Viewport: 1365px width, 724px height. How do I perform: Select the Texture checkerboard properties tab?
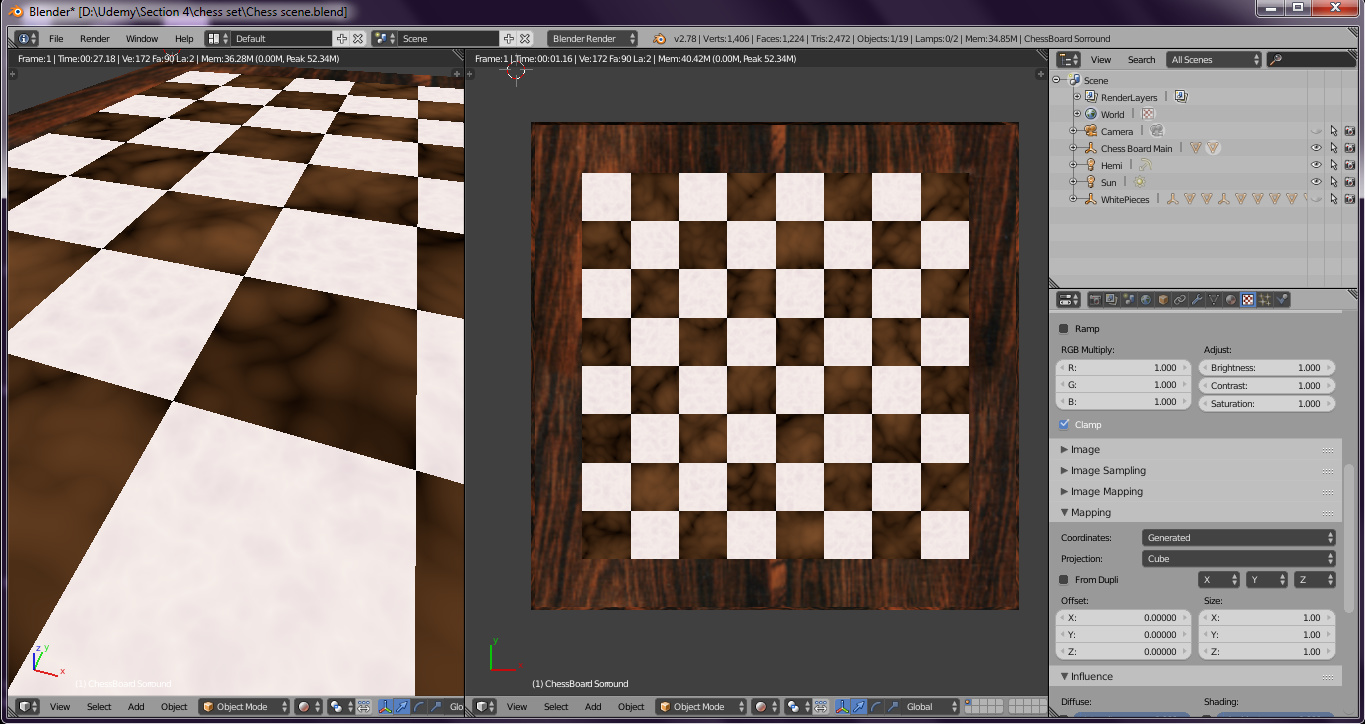tap(1248, 300)
